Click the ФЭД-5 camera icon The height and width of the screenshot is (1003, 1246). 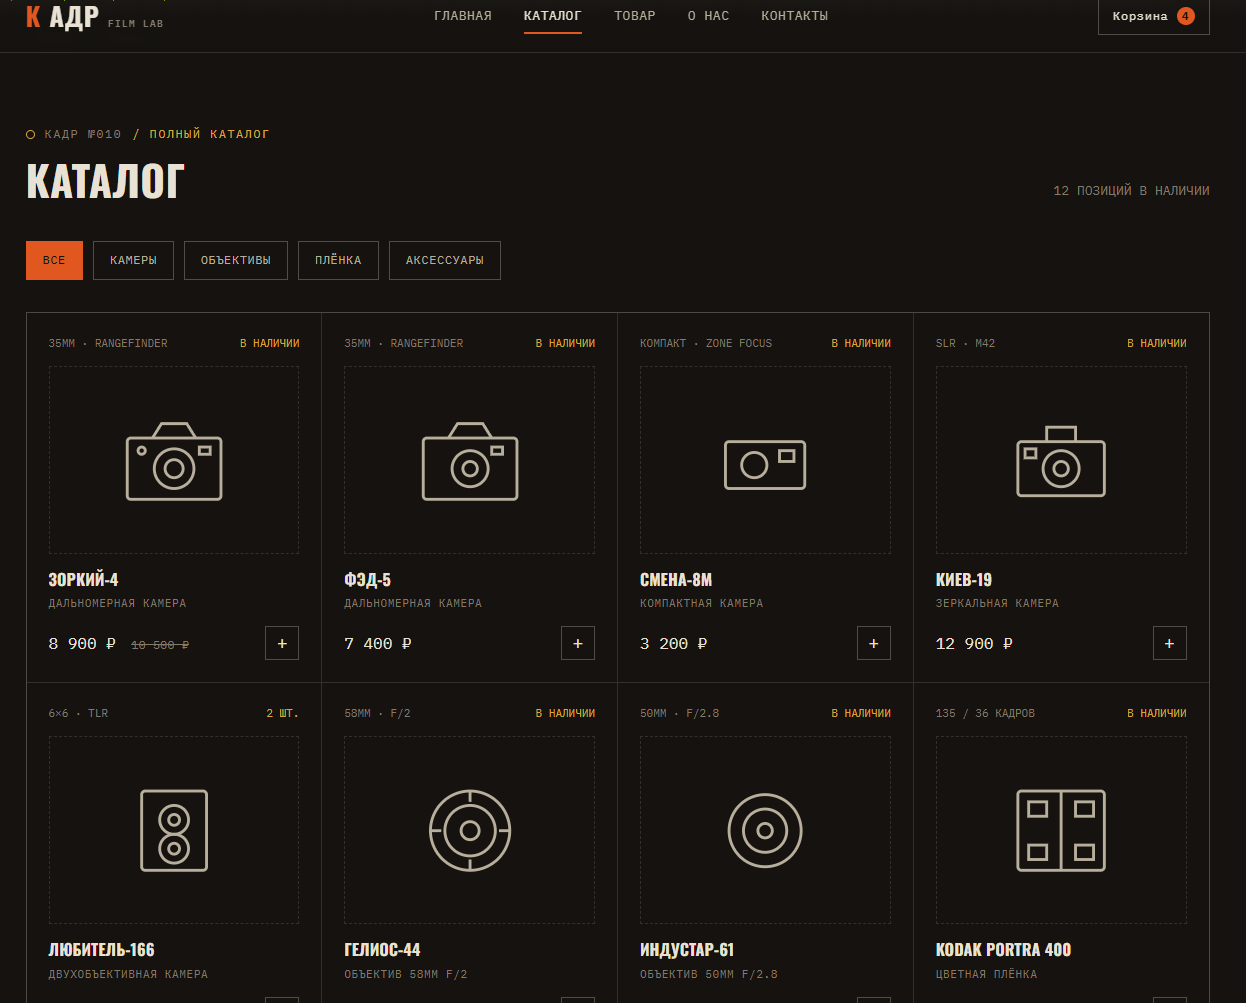[x=470, y=461]
